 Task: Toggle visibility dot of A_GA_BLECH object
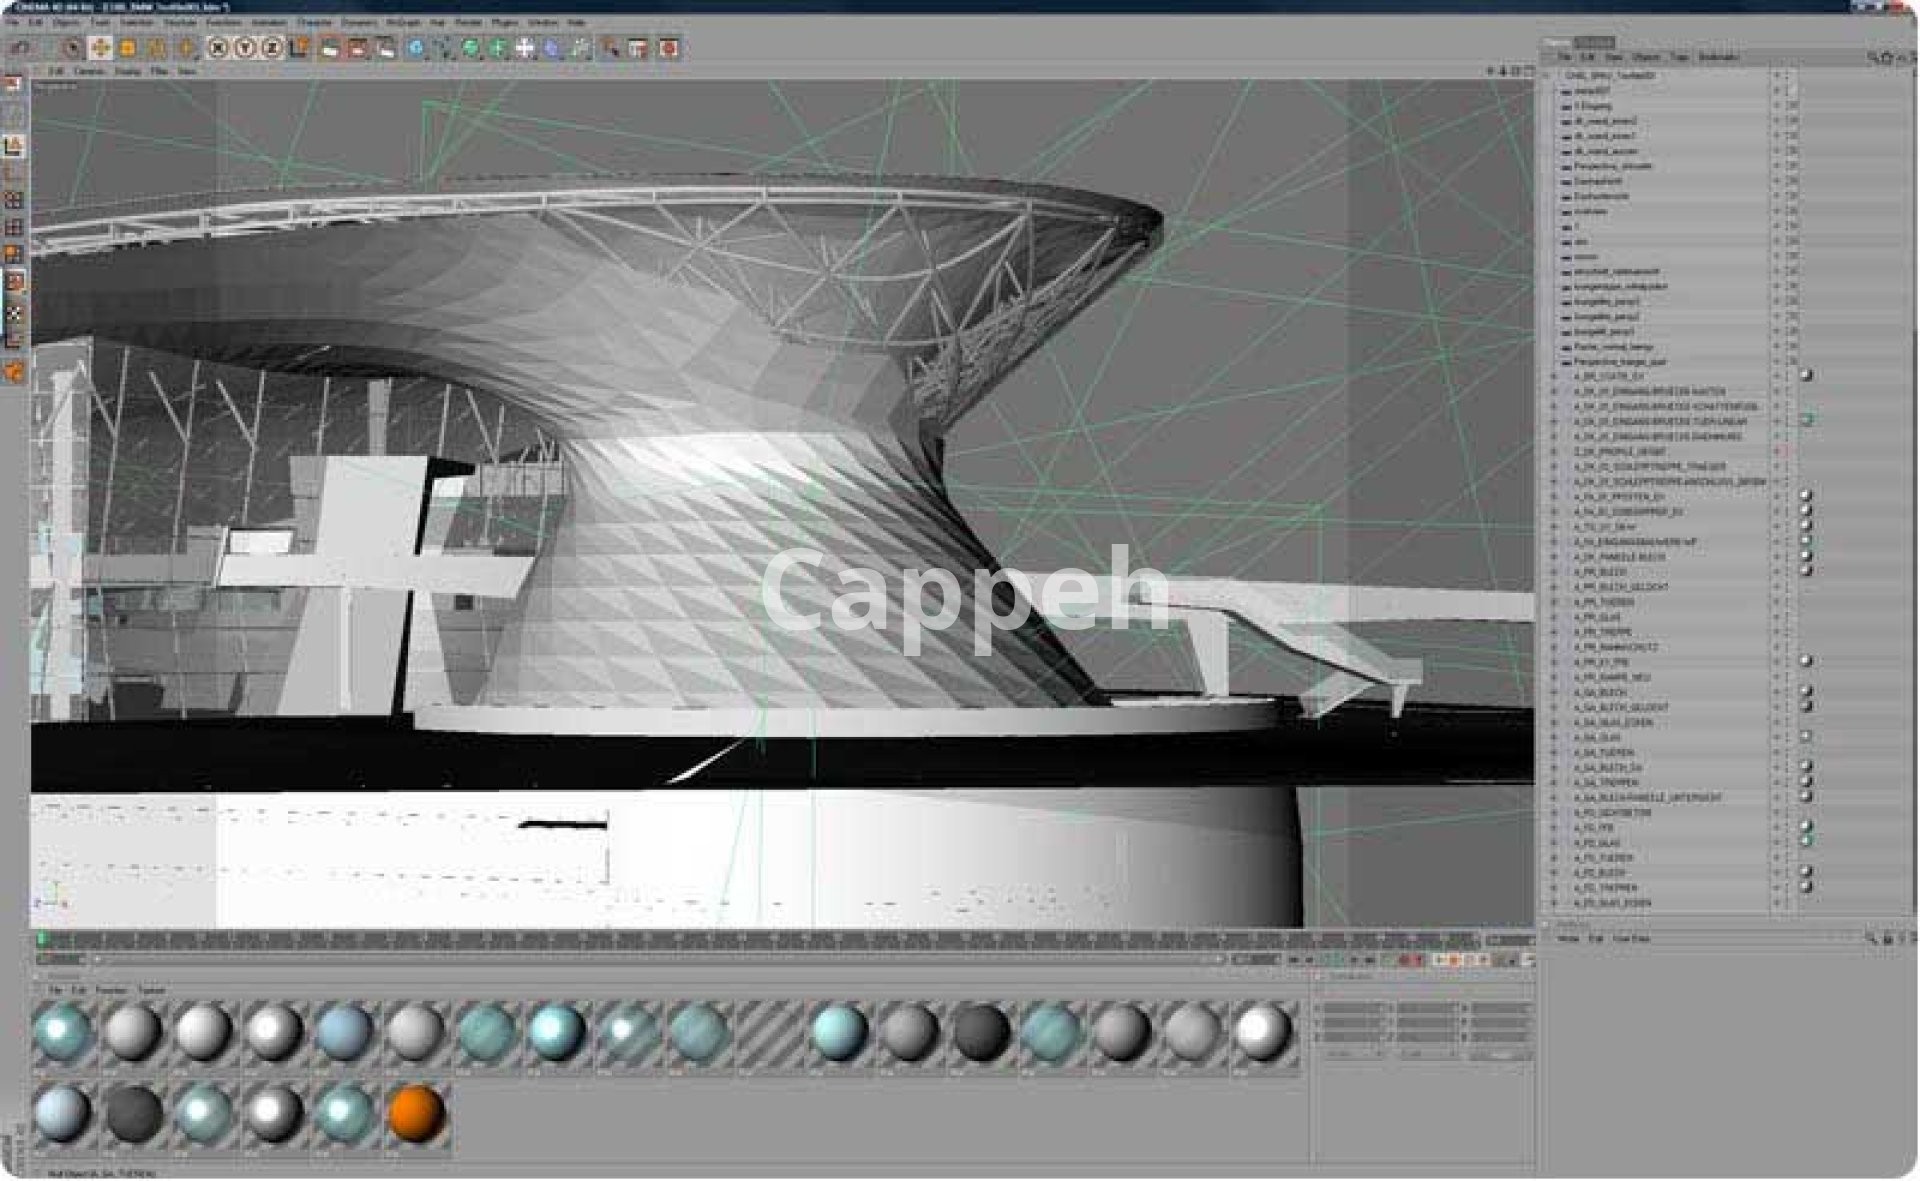1778,692
